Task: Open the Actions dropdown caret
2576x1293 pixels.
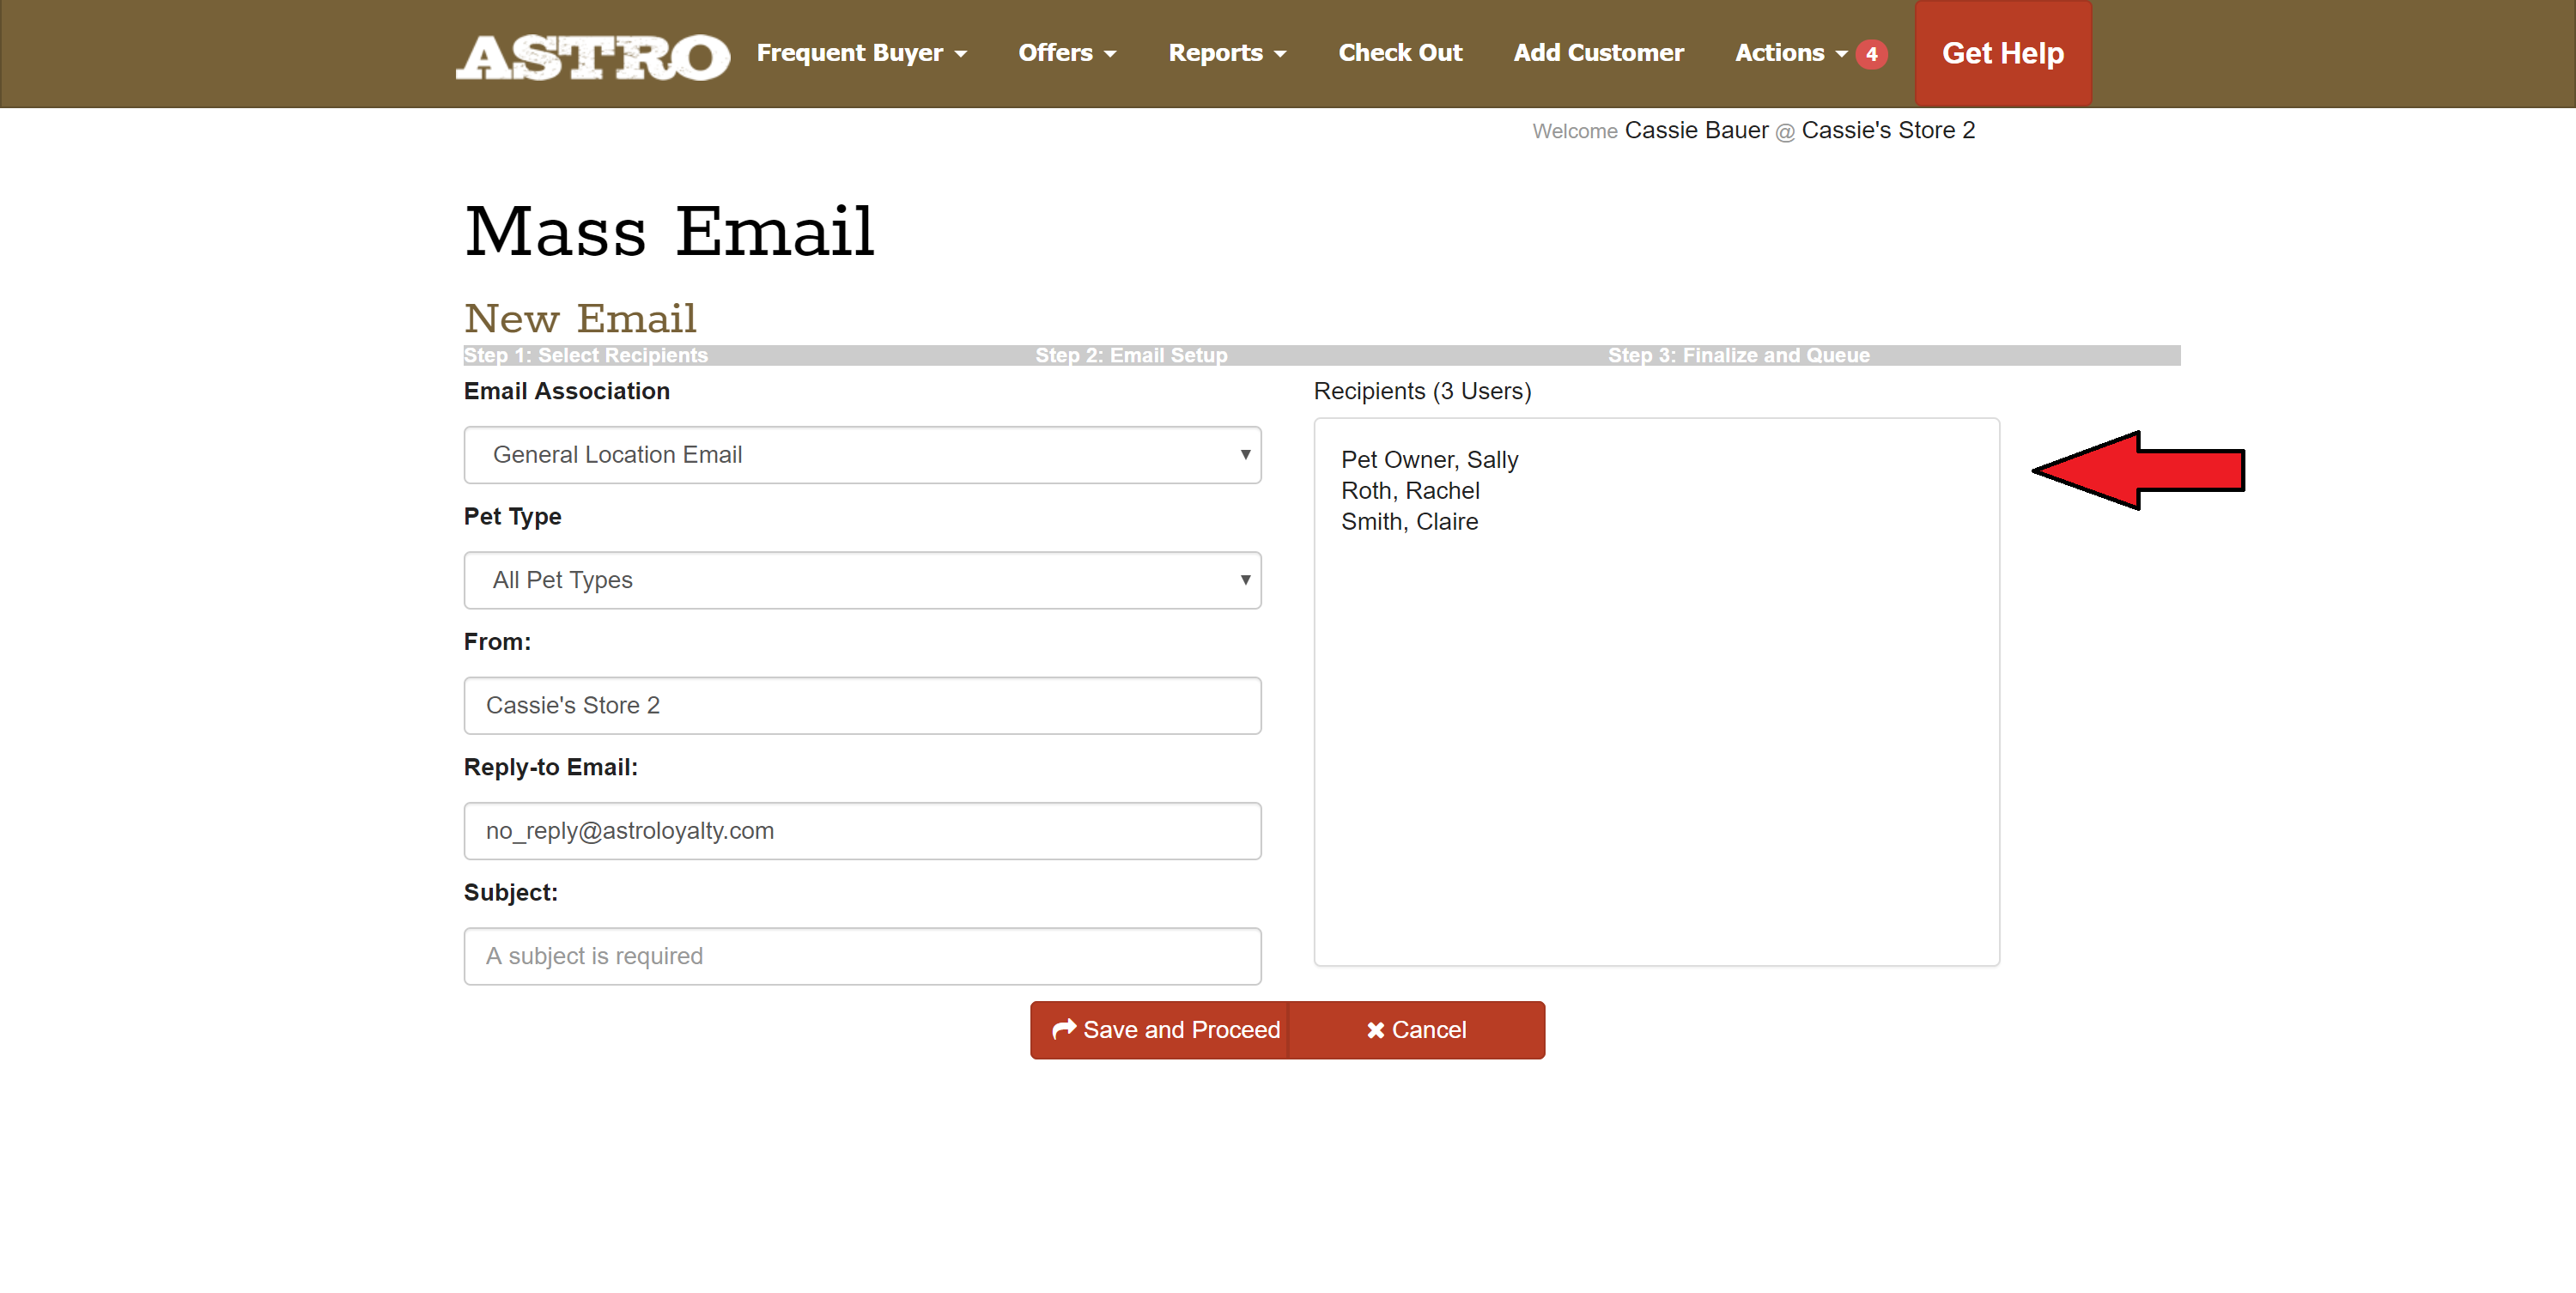Action: click(x=1840, y=55)
